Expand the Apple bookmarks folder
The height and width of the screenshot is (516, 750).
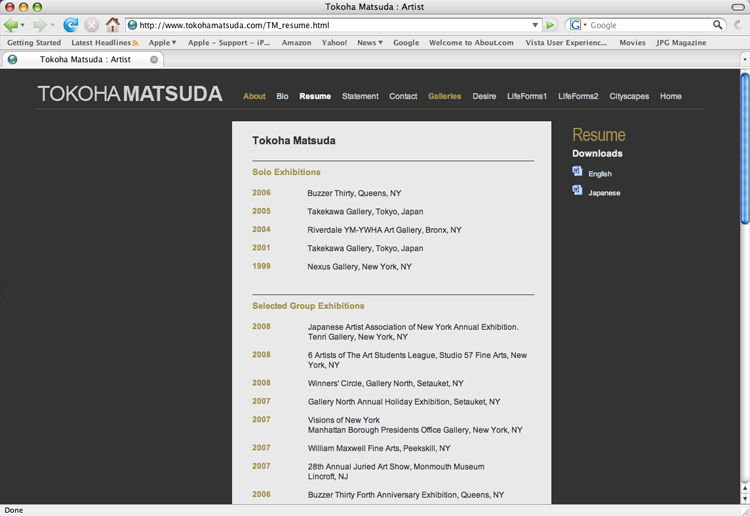162,43
